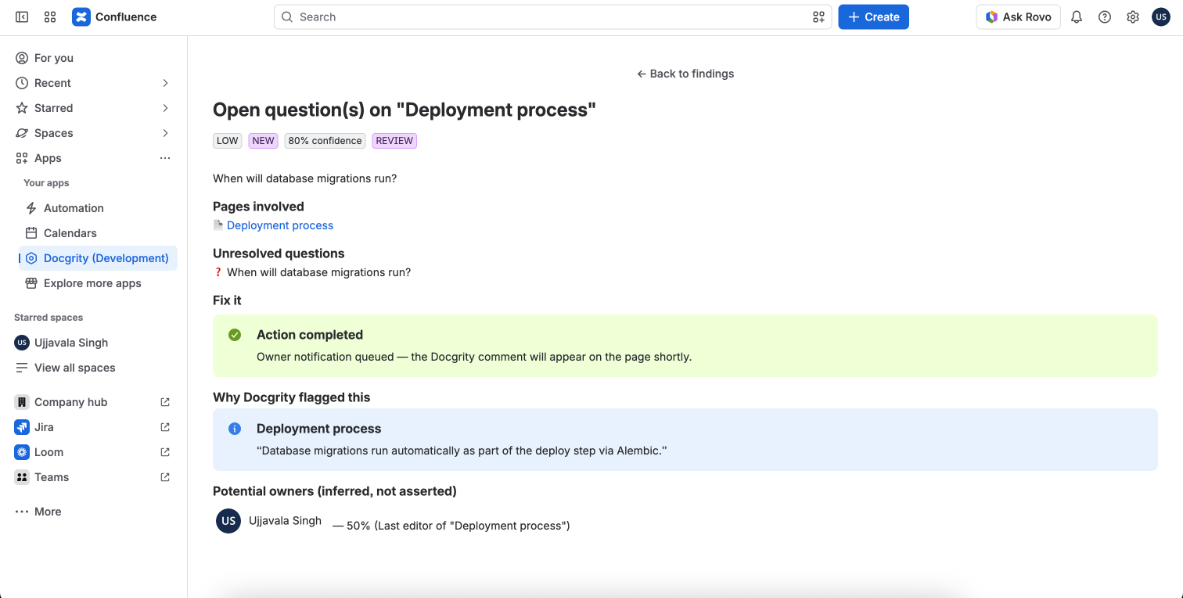Expand the Spaces chevron
This screenshot has width=1183, height=598.
[x=165, y=133]
